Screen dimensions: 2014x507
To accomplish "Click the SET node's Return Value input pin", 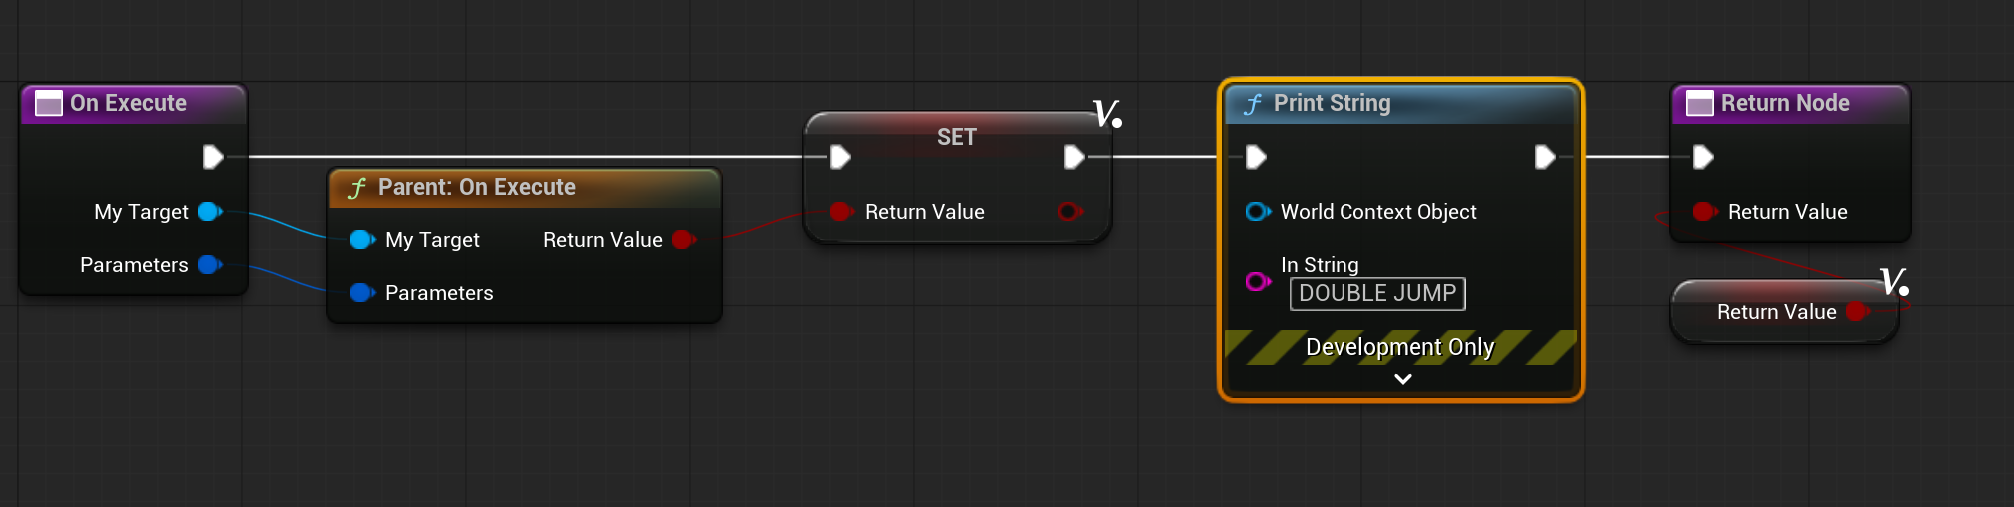I will pyautogui.click(x=841, y=212).
